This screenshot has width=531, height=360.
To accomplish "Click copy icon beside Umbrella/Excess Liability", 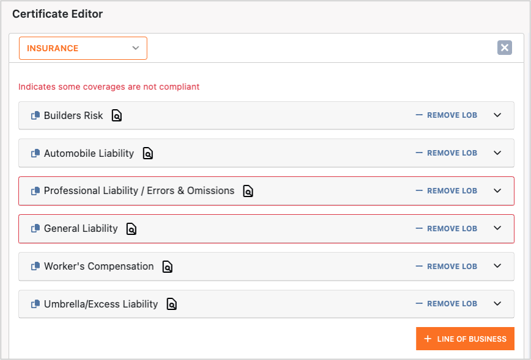I will (35, 304).
